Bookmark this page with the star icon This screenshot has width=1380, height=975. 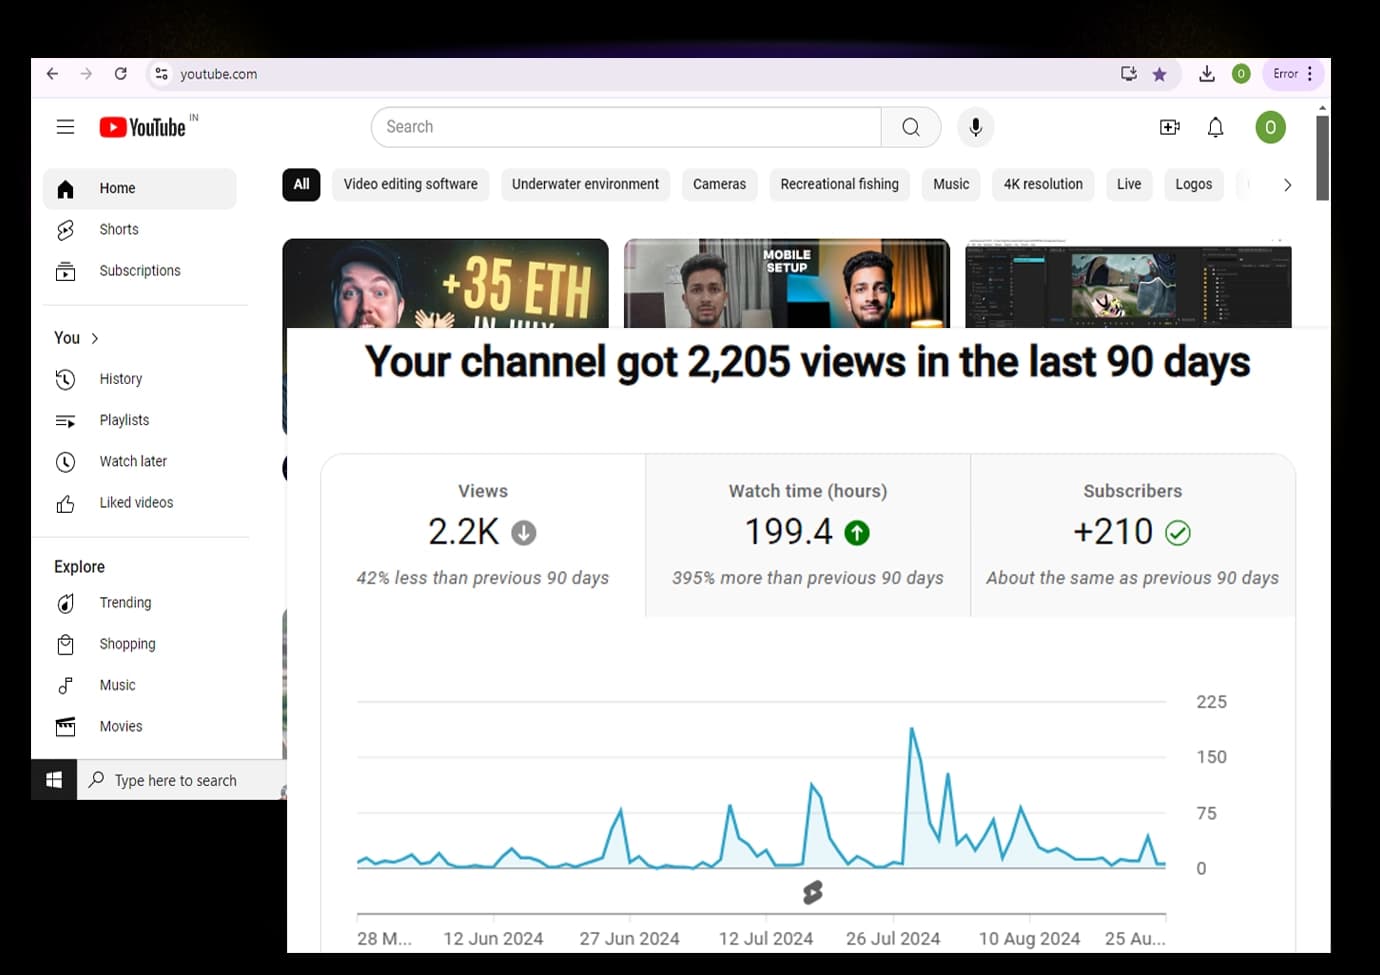click(1159, 74)
